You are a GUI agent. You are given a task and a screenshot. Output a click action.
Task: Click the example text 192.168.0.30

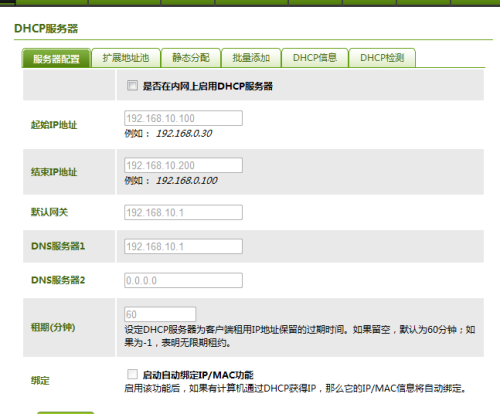tap(184, 134)
